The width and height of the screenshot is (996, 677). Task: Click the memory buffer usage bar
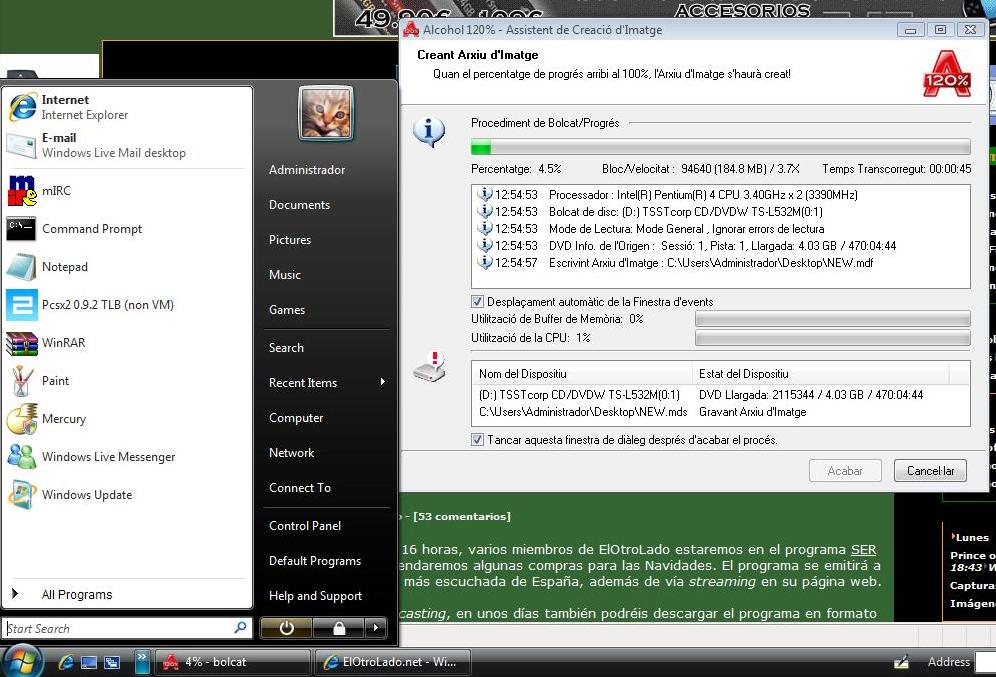[832, 319]
